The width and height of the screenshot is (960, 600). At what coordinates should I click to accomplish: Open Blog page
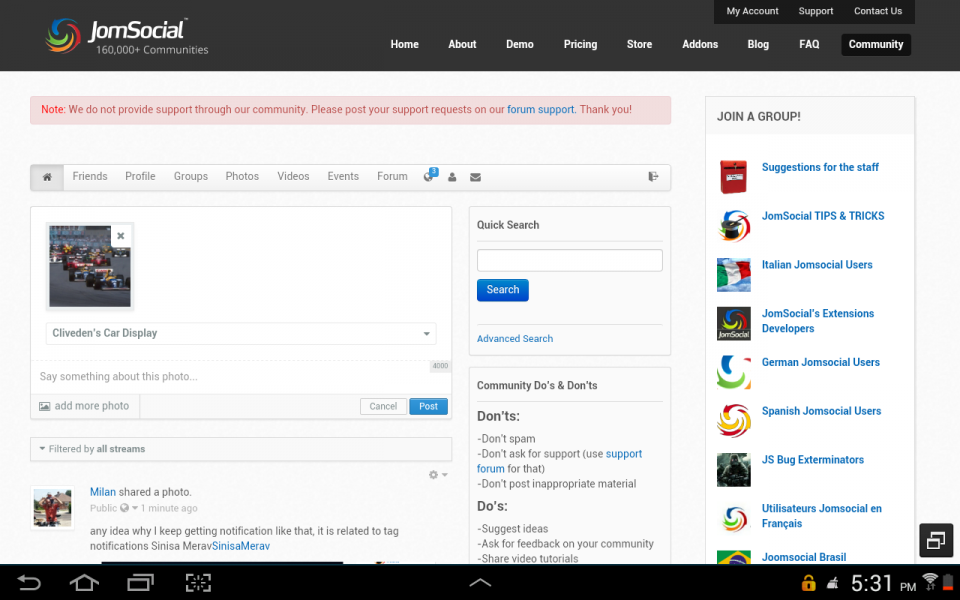[x=758, y=44]
